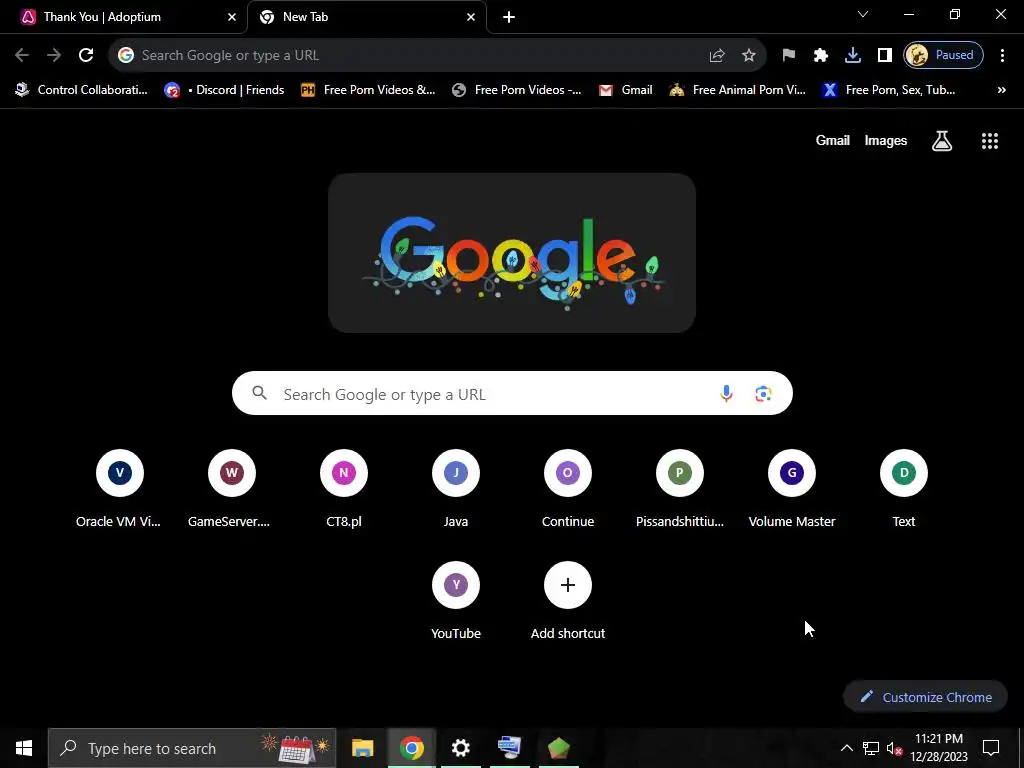The height and width of the screenshot is (768, 1024).
Task: Open Chrome's three-dot menu
Action: (1002, 56)
